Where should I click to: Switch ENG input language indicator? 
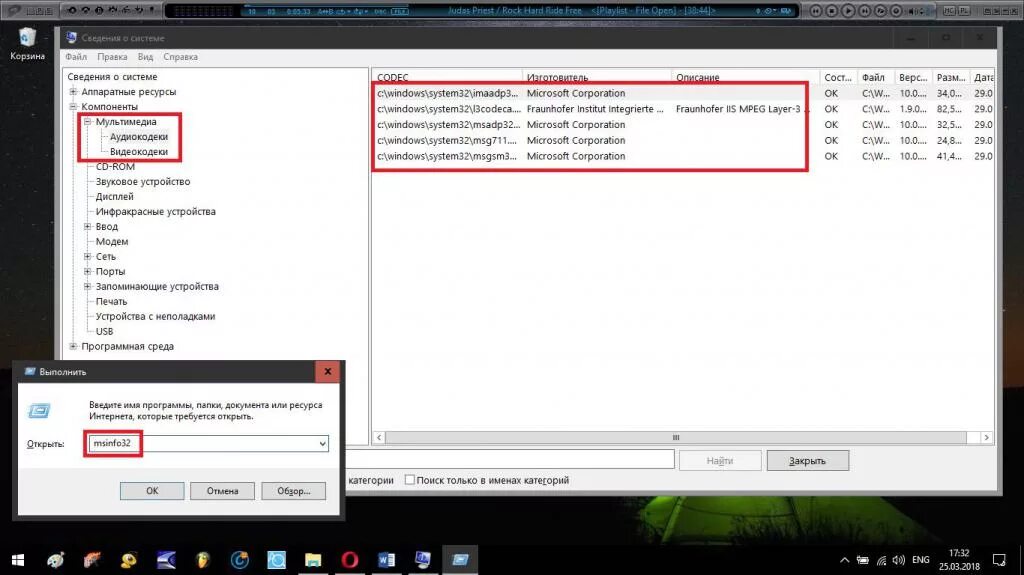pos(920,560)
